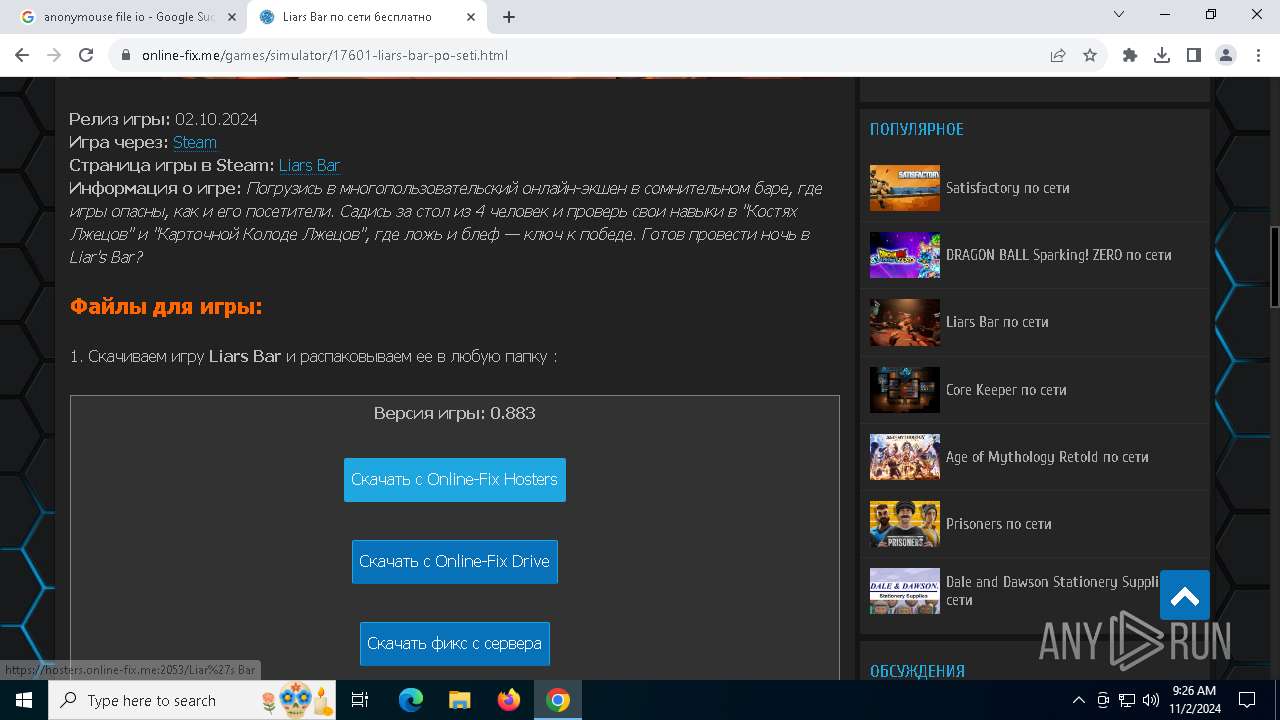Open the volume tray icon

coord(1151,700)
